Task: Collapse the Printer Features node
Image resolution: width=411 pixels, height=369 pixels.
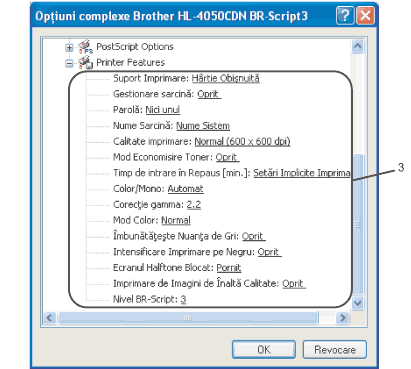Action: (x=69, y=63)
